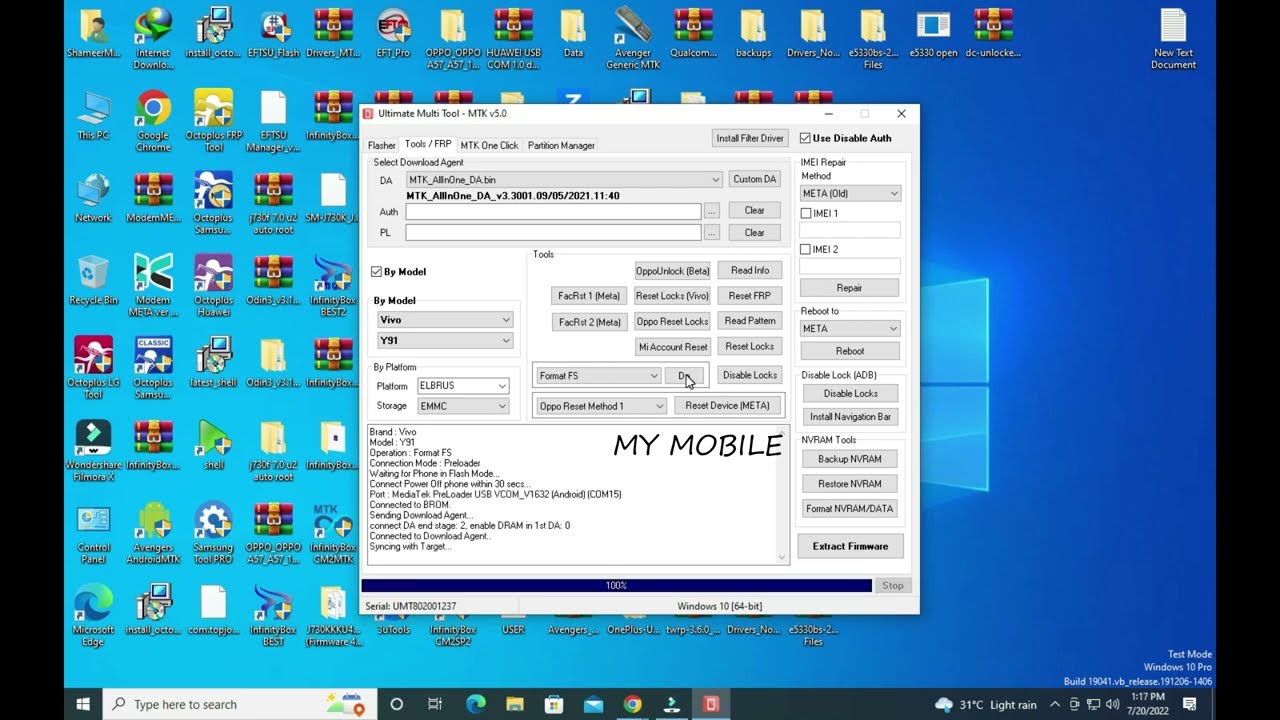Viewport: 1280px width, 720px height.
Task: Open the ELBRUS platform dropdown
Action: pos(462,386)
